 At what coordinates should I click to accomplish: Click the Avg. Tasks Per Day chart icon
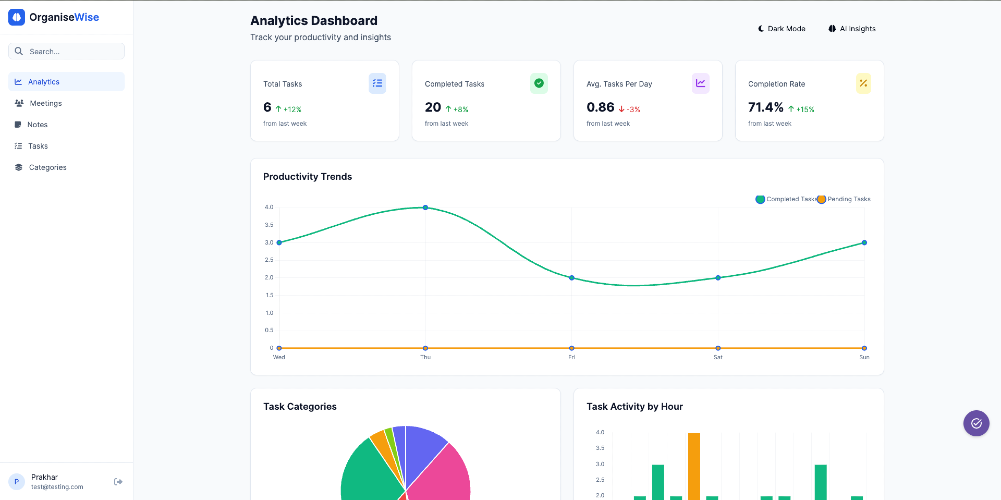(700, 83)
